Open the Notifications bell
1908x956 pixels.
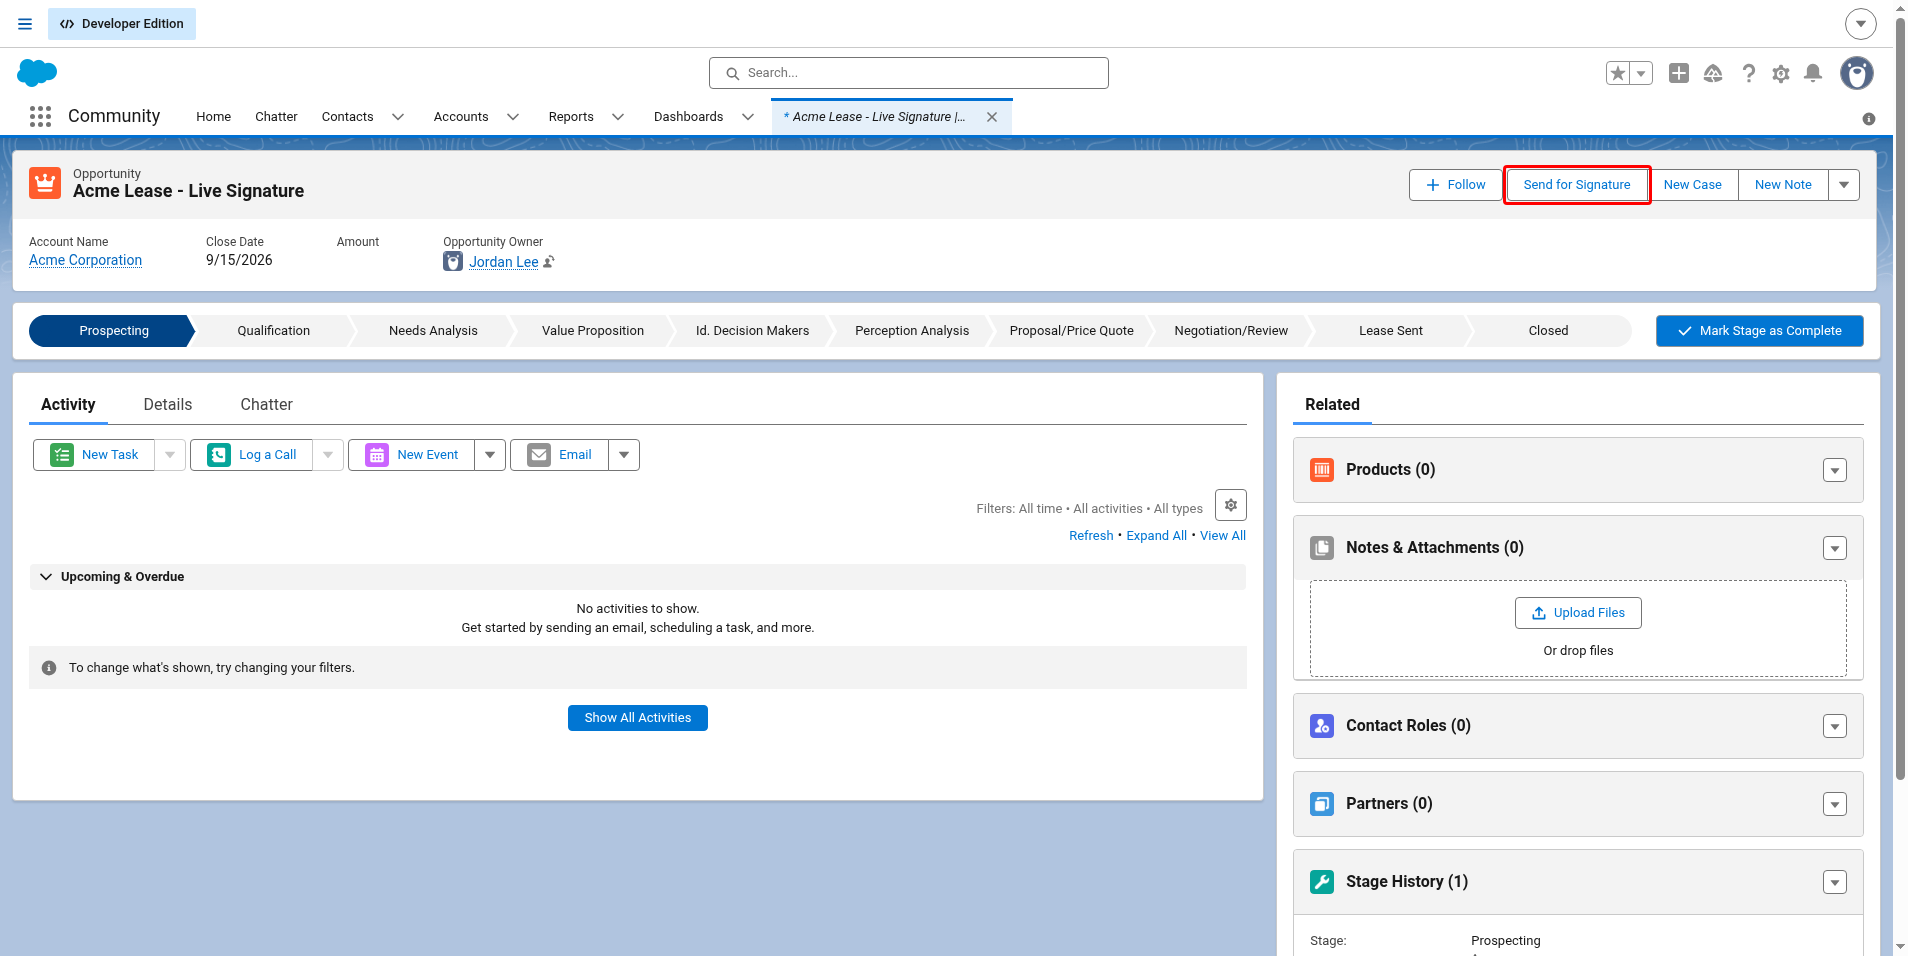1813,73
